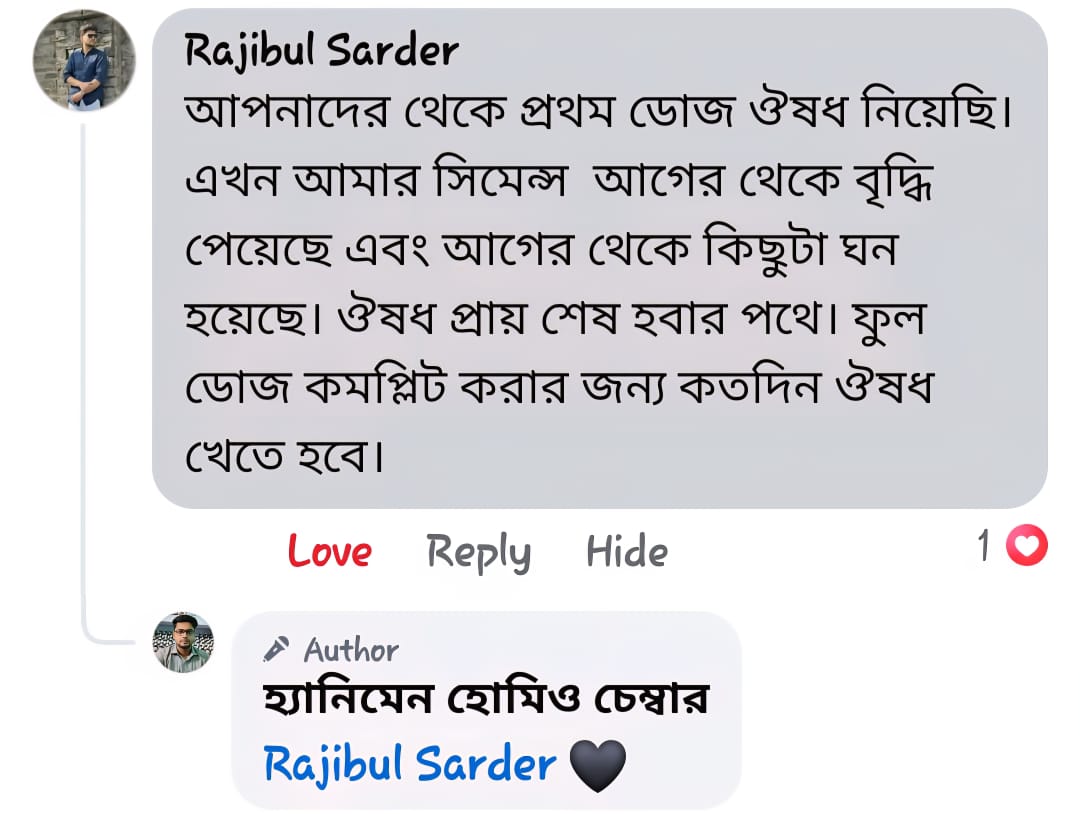
Task: Click the last line "খেতে হবে।"
Action: 285,457
